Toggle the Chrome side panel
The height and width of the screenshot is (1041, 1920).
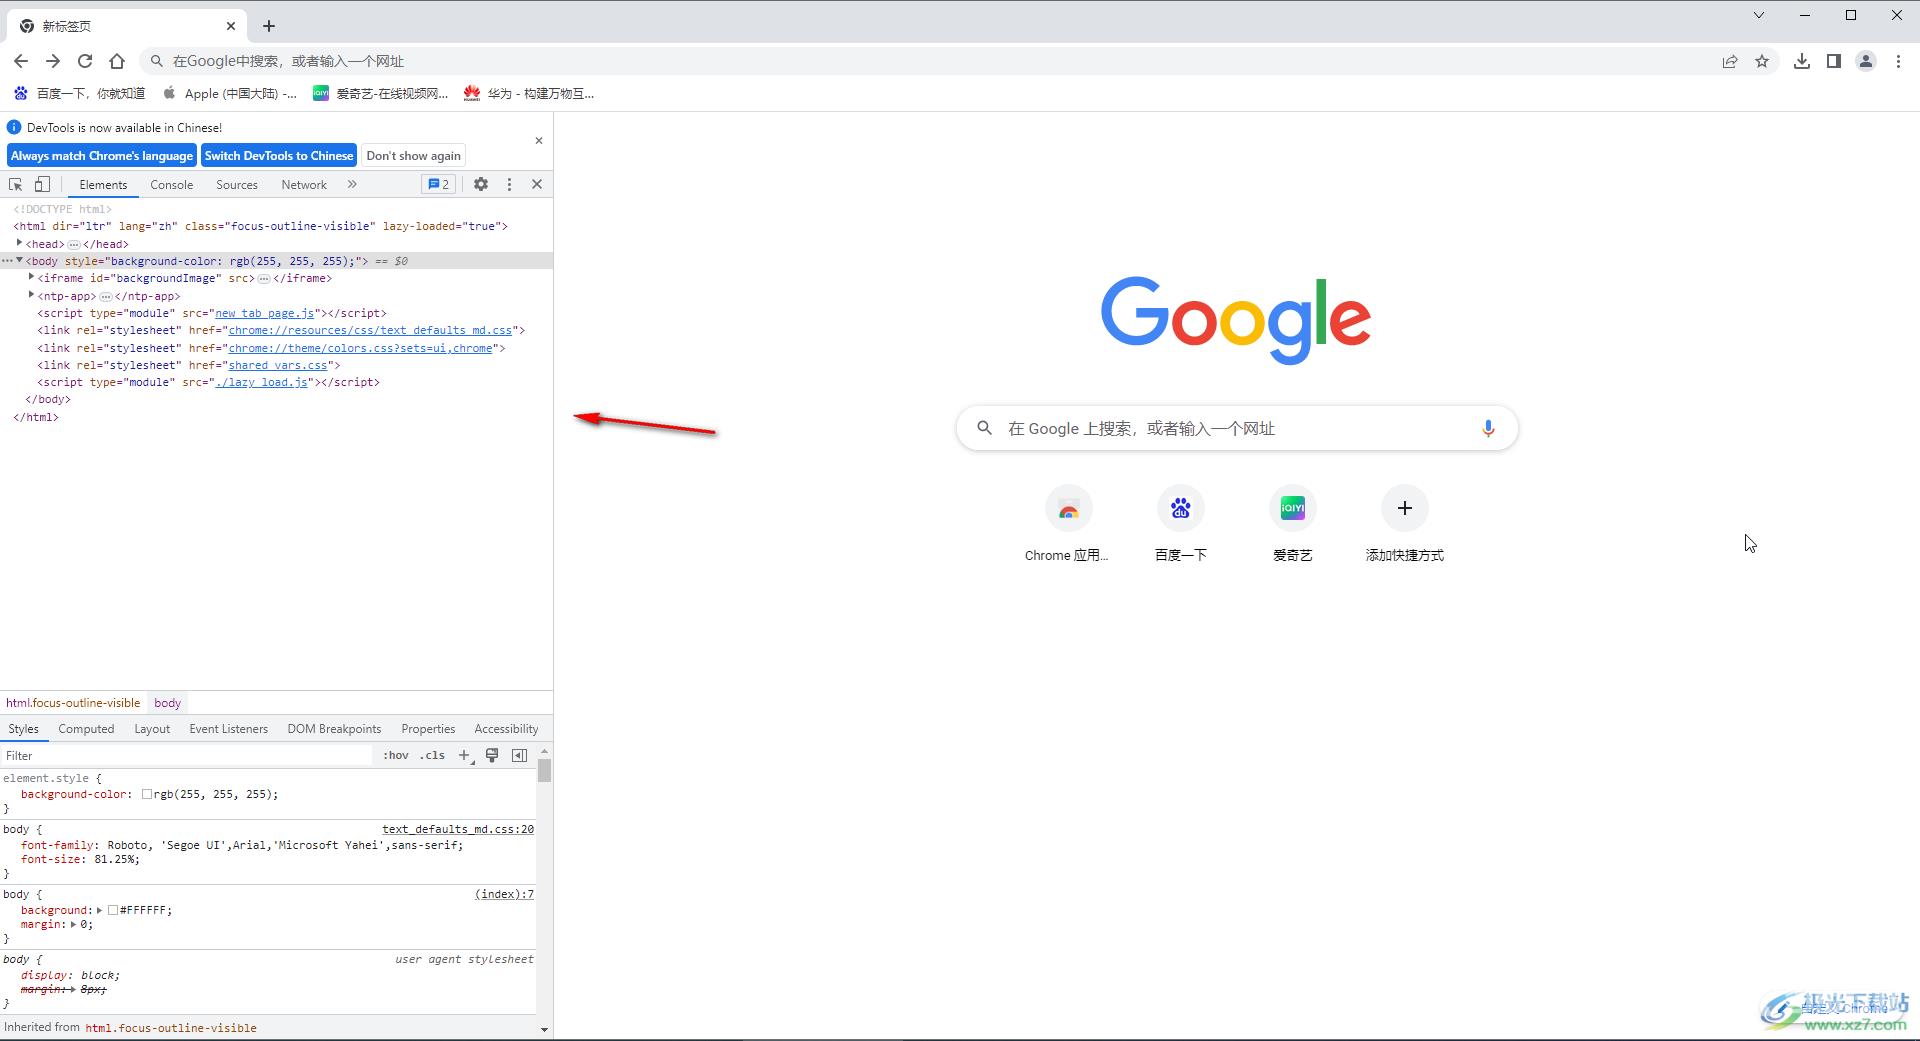point(1834,61)
